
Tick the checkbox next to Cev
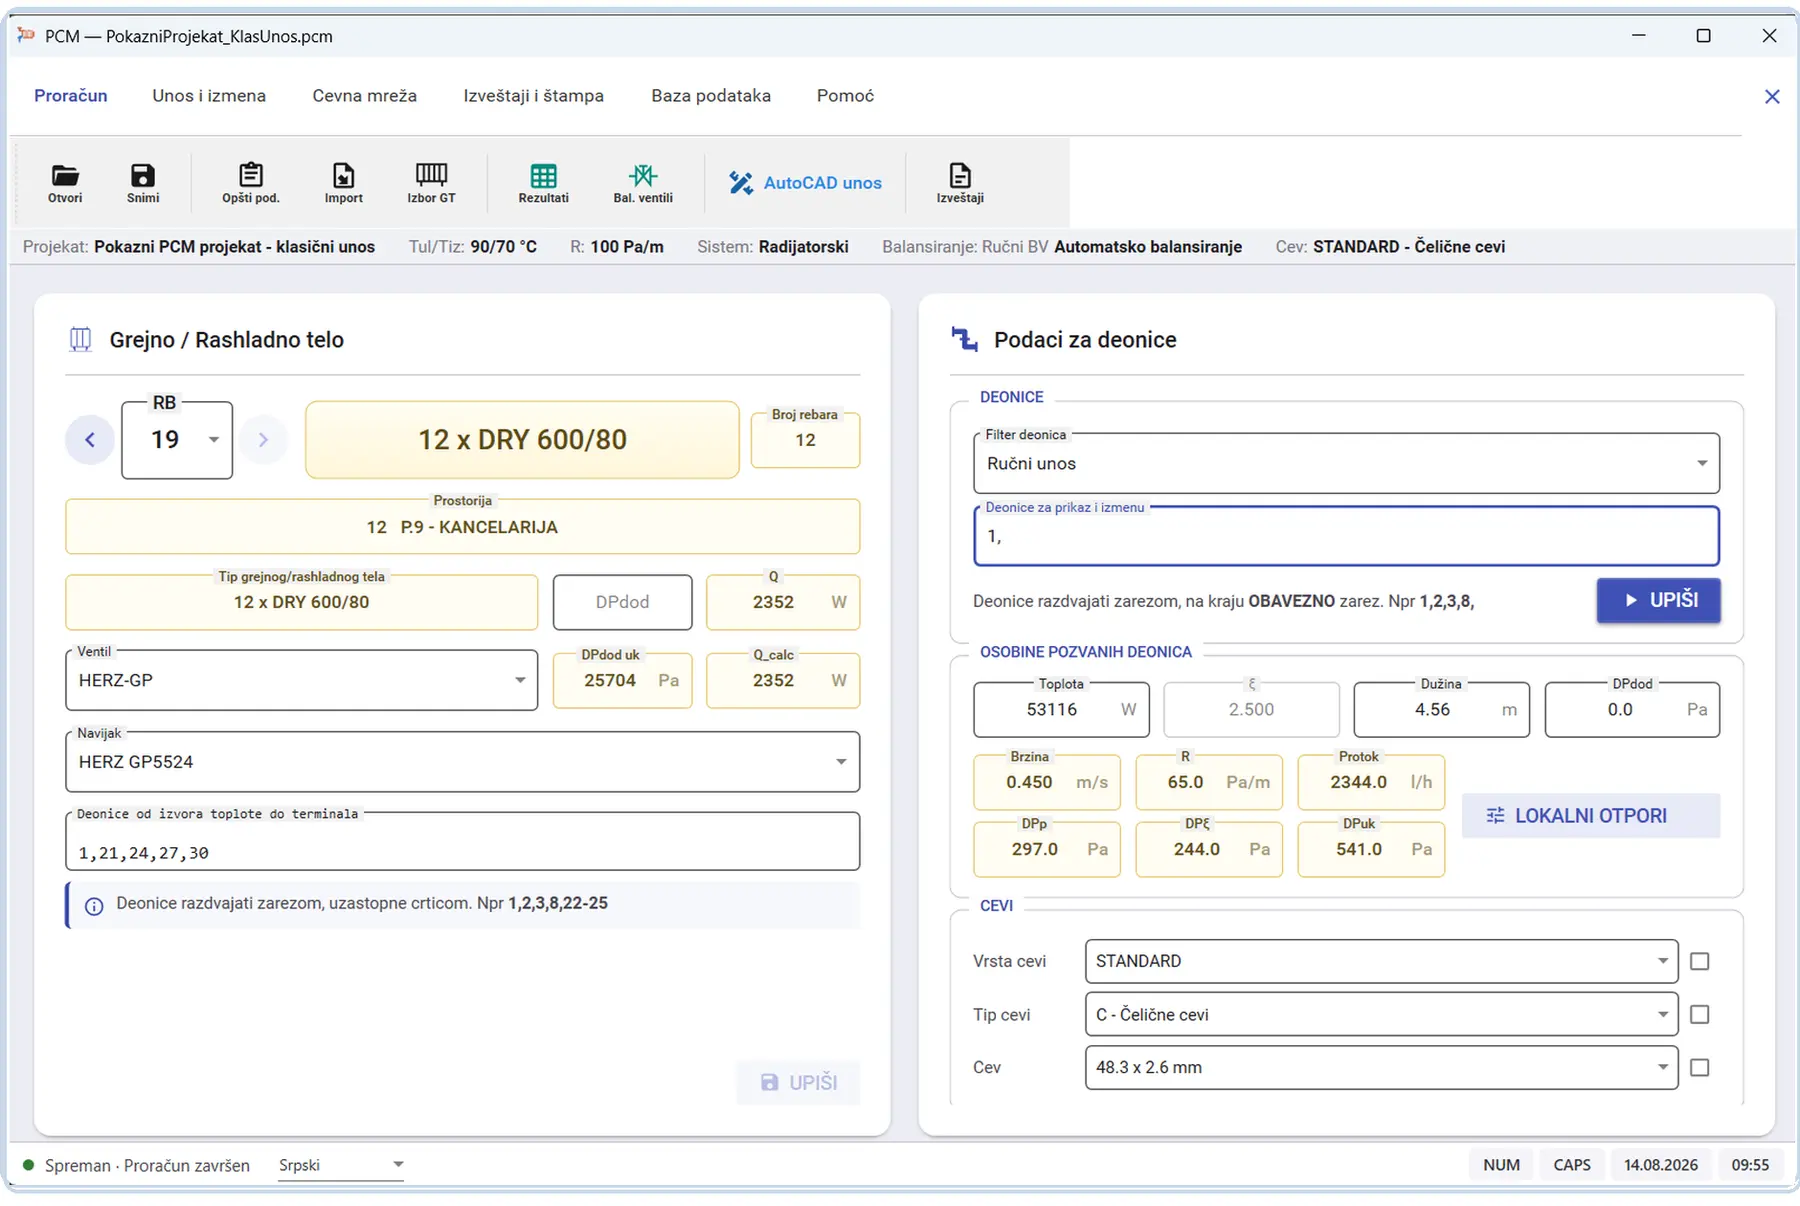(x=1699, y=1067)
